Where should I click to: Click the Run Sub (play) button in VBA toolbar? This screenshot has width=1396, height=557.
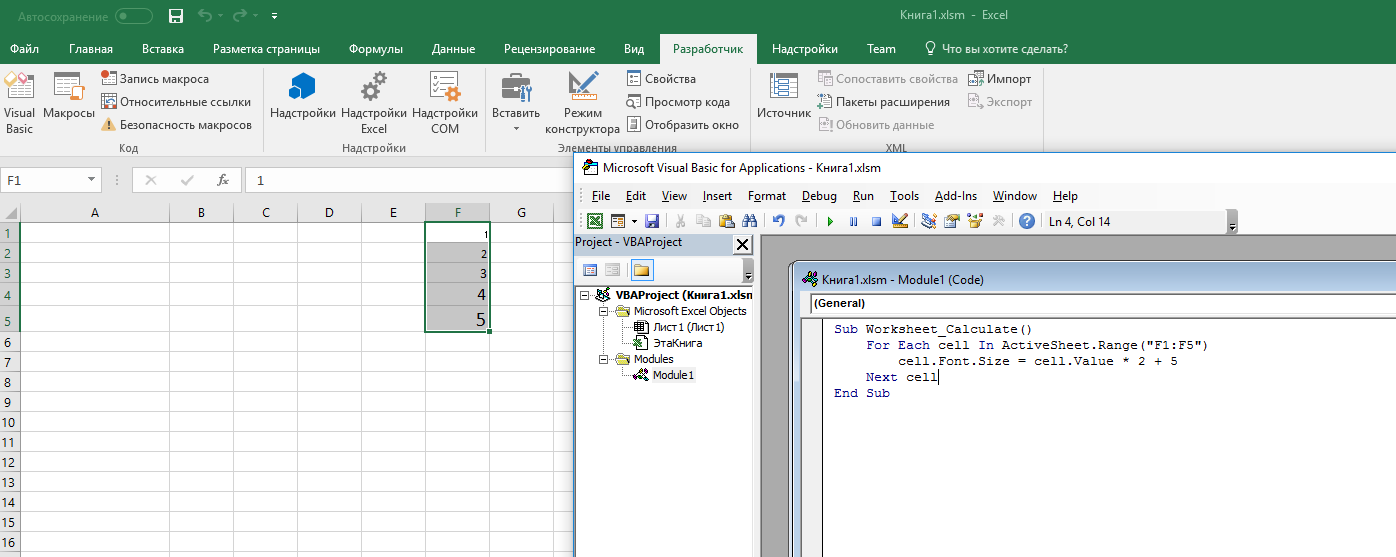click(x=830, y=221)
